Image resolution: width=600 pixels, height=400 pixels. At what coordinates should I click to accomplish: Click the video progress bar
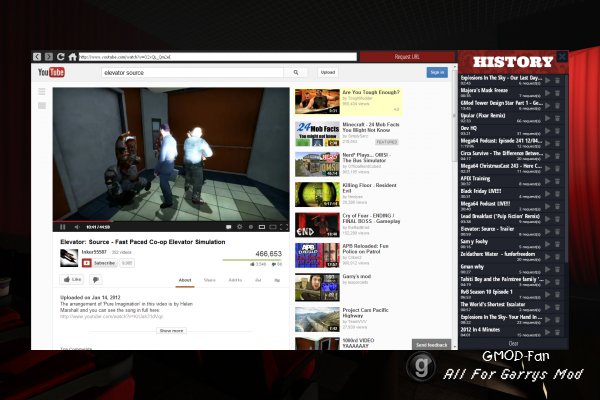[x=171, y=221]
